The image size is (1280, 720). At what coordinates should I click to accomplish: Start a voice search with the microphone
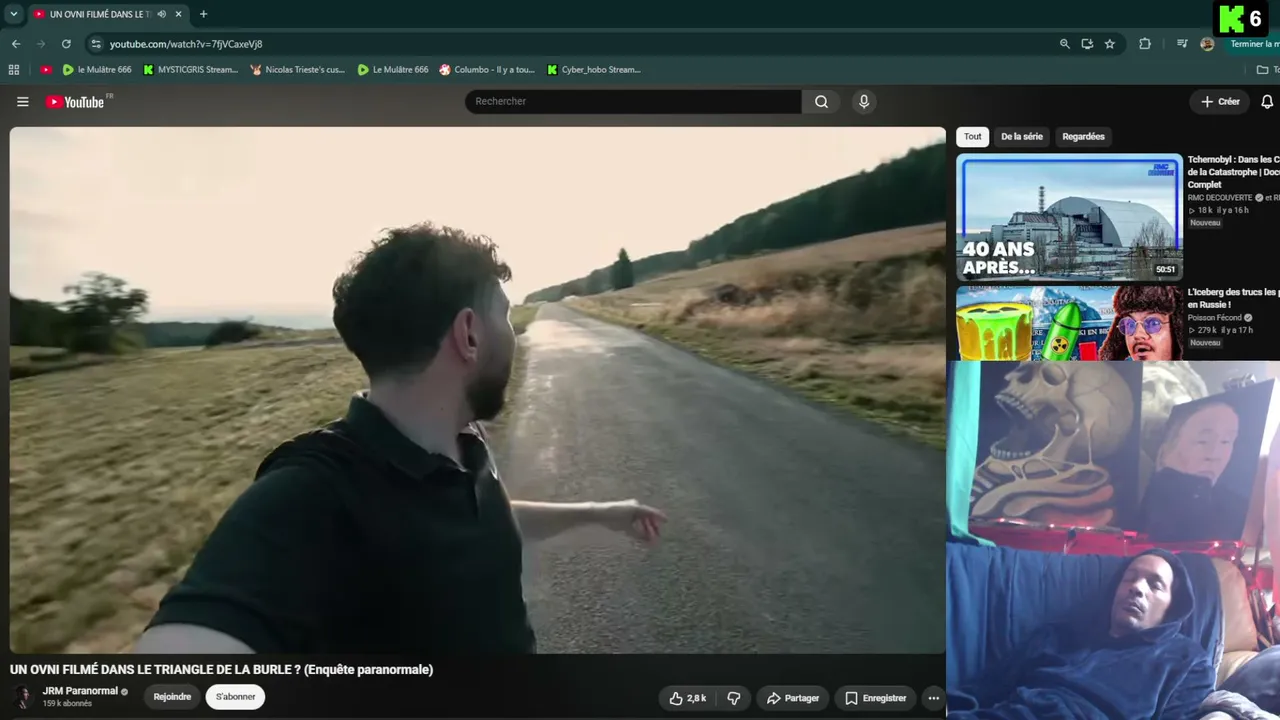864,101
